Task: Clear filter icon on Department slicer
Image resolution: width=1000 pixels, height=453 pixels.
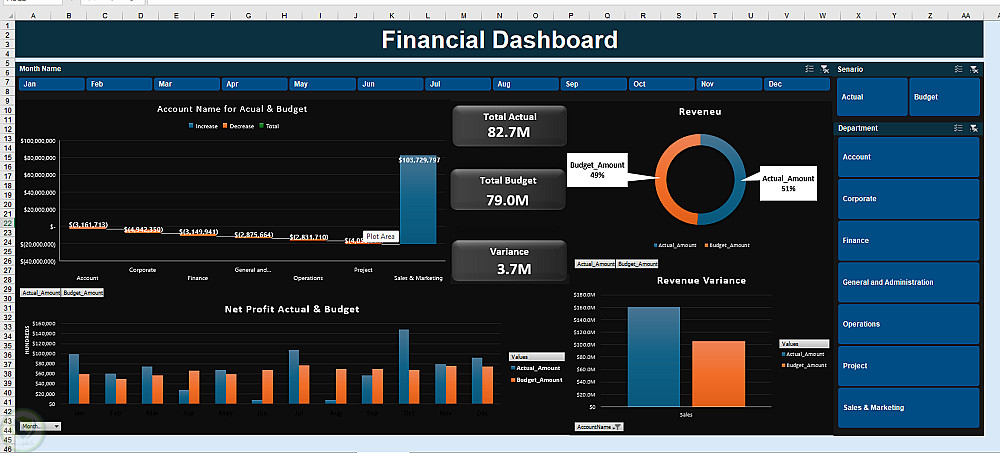Action: pyautogui.click(x=973, y=128)
